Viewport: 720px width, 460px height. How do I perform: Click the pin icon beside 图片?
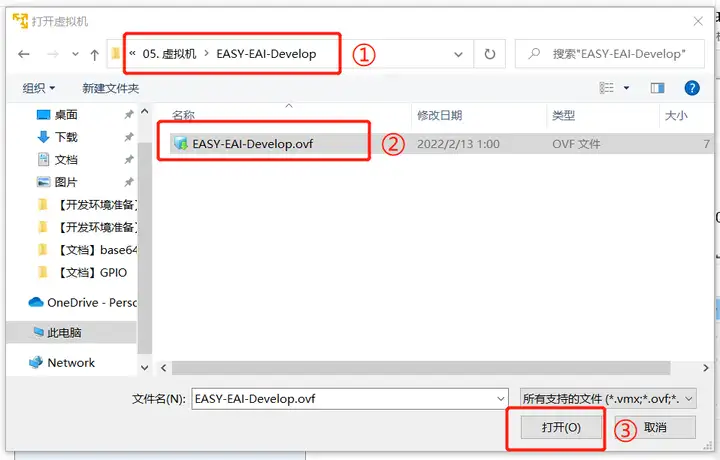coord(129,182)
